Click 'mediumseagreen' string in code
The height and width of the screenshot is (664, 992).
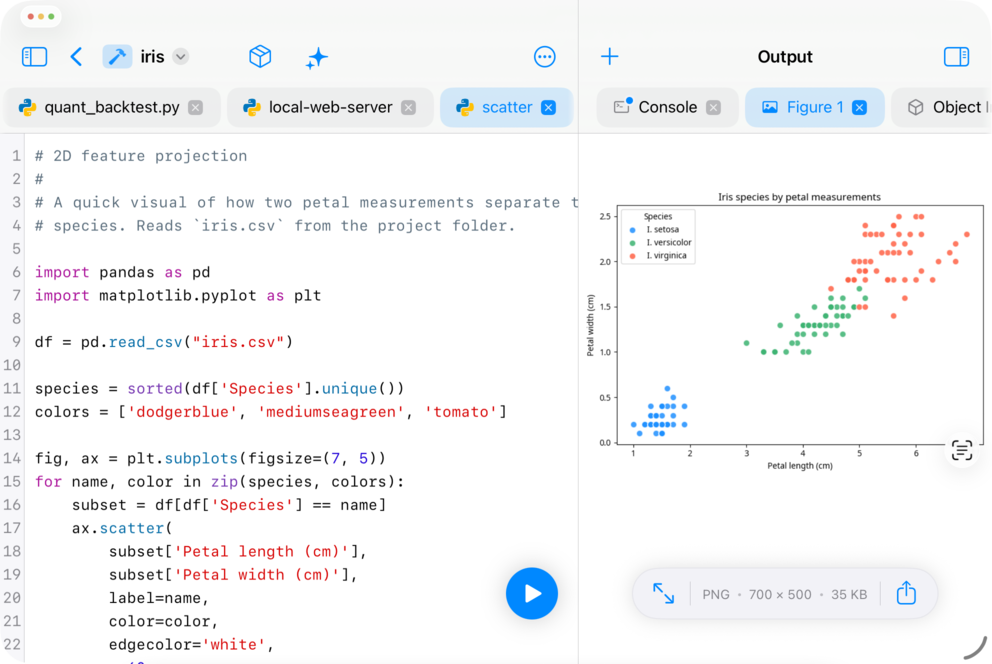[331, 412]
